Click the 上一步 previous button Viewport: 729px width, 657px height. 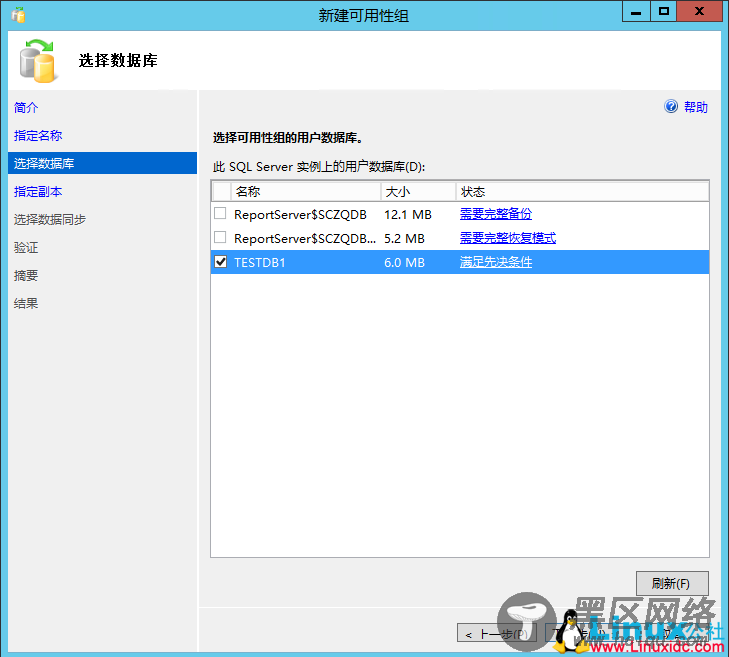pyautogui.click(x=497, y=634)
